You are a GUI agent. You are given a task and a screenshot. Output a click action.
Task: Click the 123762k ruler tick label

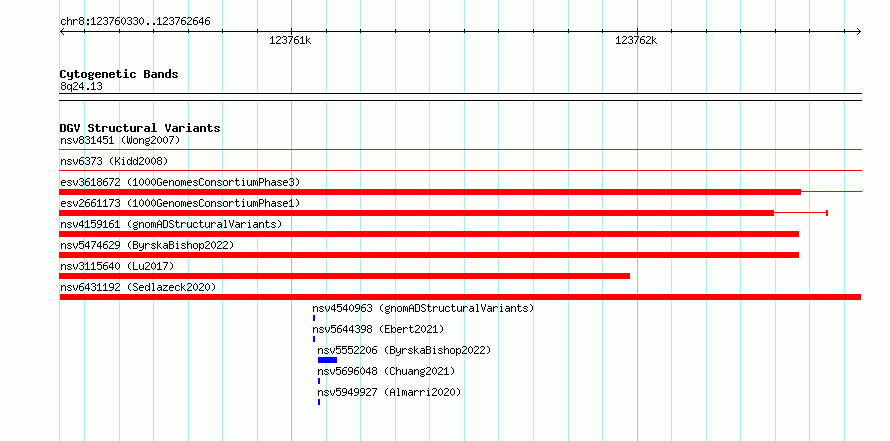[x=636, y=41]
